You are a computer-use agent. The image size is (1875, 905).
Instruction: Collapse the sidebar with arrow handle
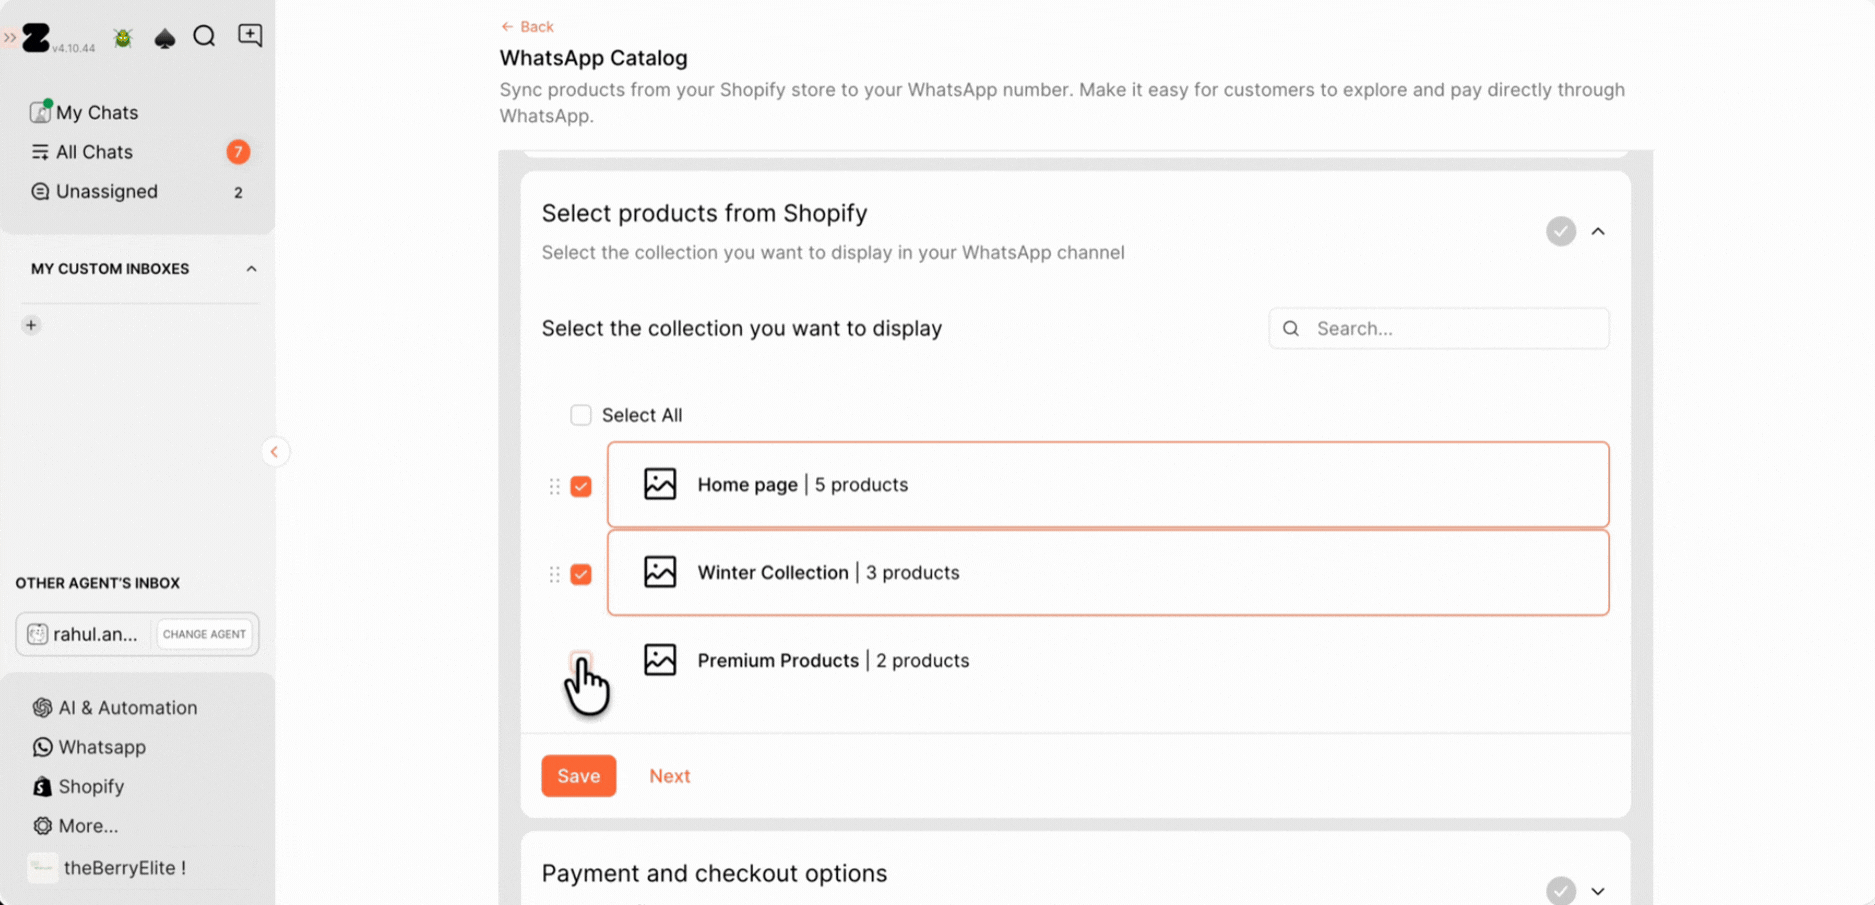274,452
